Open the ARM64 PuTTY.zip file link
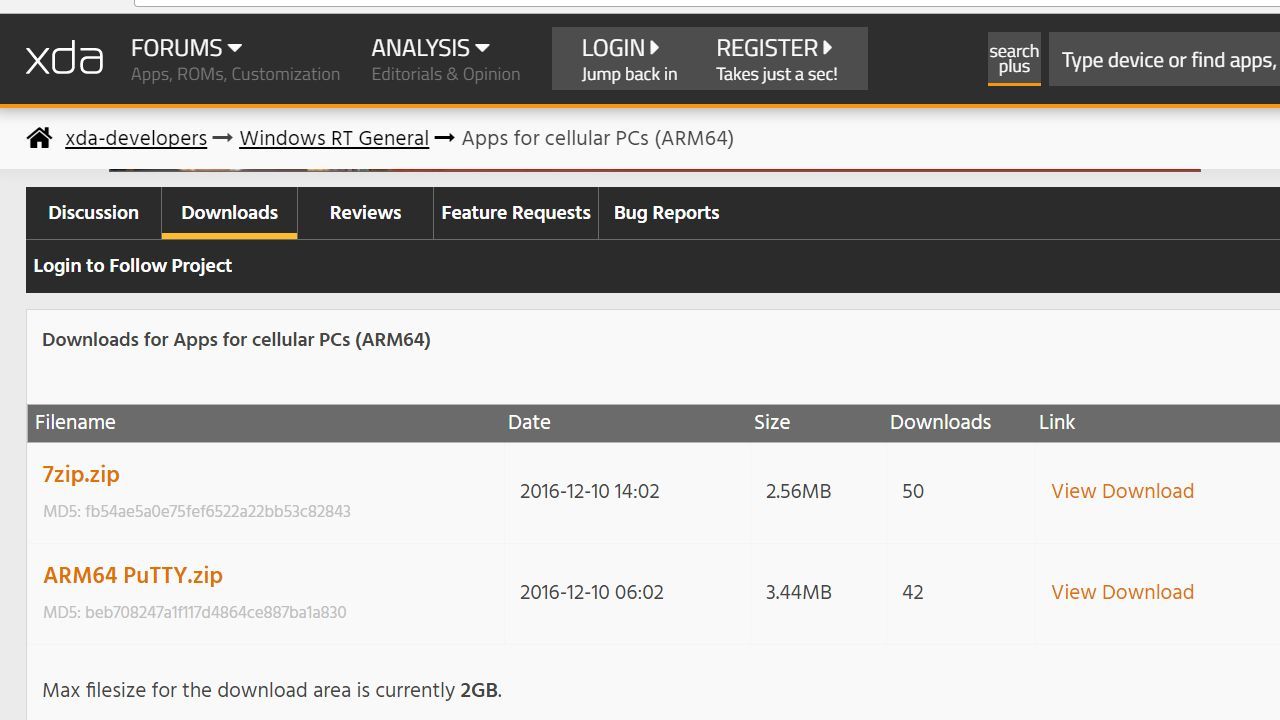This screenshot has width=1280, height=720. [x=133, y=575]
